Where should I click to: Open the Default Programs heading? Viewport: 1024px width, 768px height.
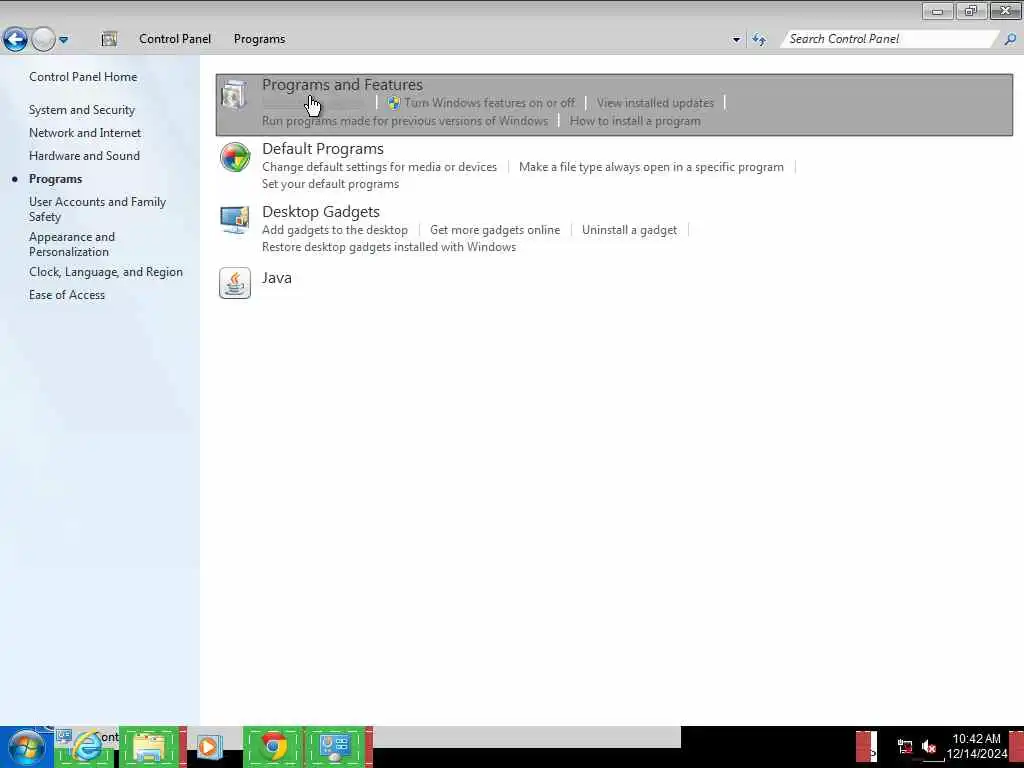tap(323, 149)
